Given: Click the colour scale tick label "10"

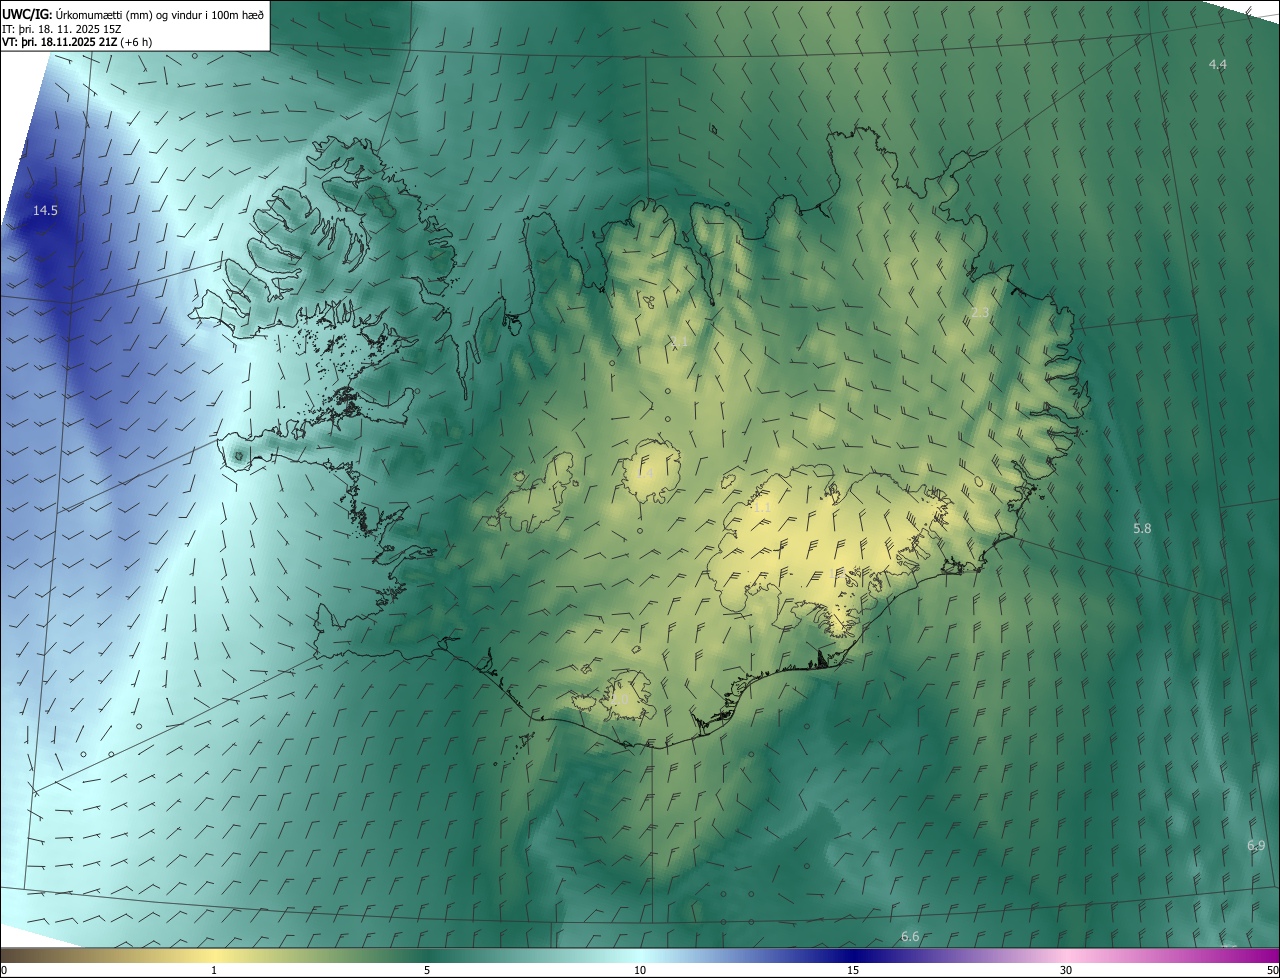Looking at the screenshot, I should (640, 970).
